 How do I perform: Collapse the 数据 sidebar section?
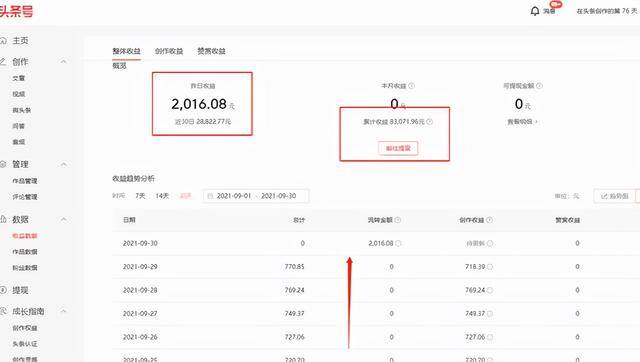tap(64, 219)
